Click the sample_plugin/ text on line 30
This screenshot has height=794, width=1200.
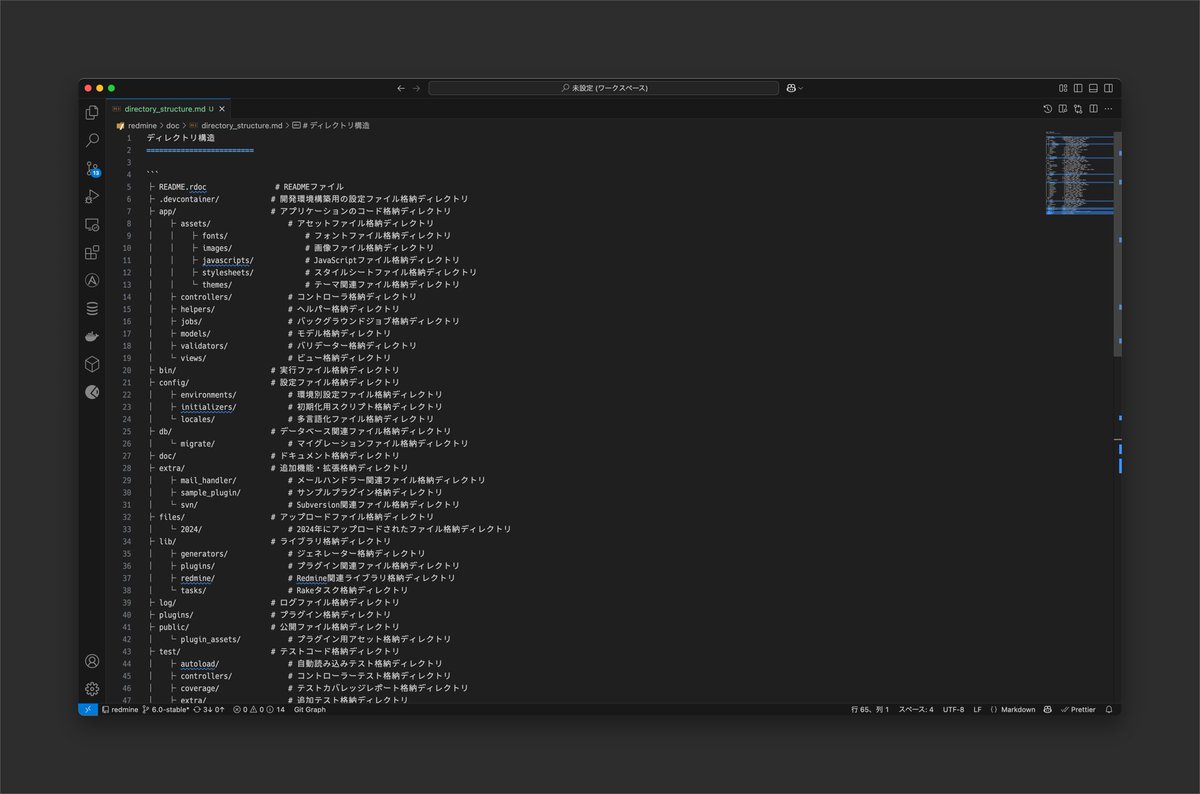point(211,492)
